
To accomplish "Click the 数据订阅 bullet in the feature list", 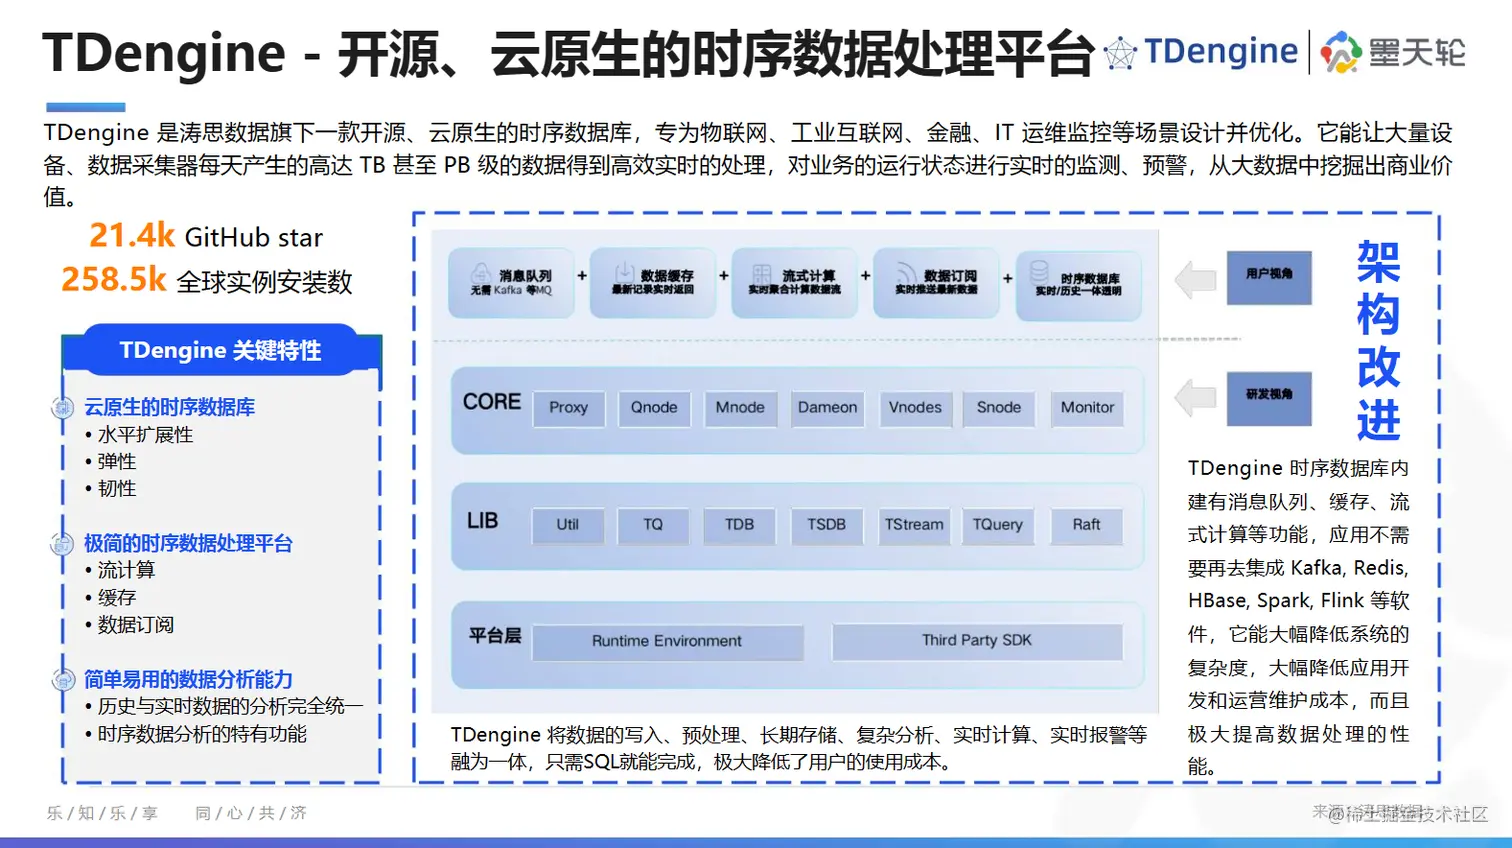I will 129,625.
